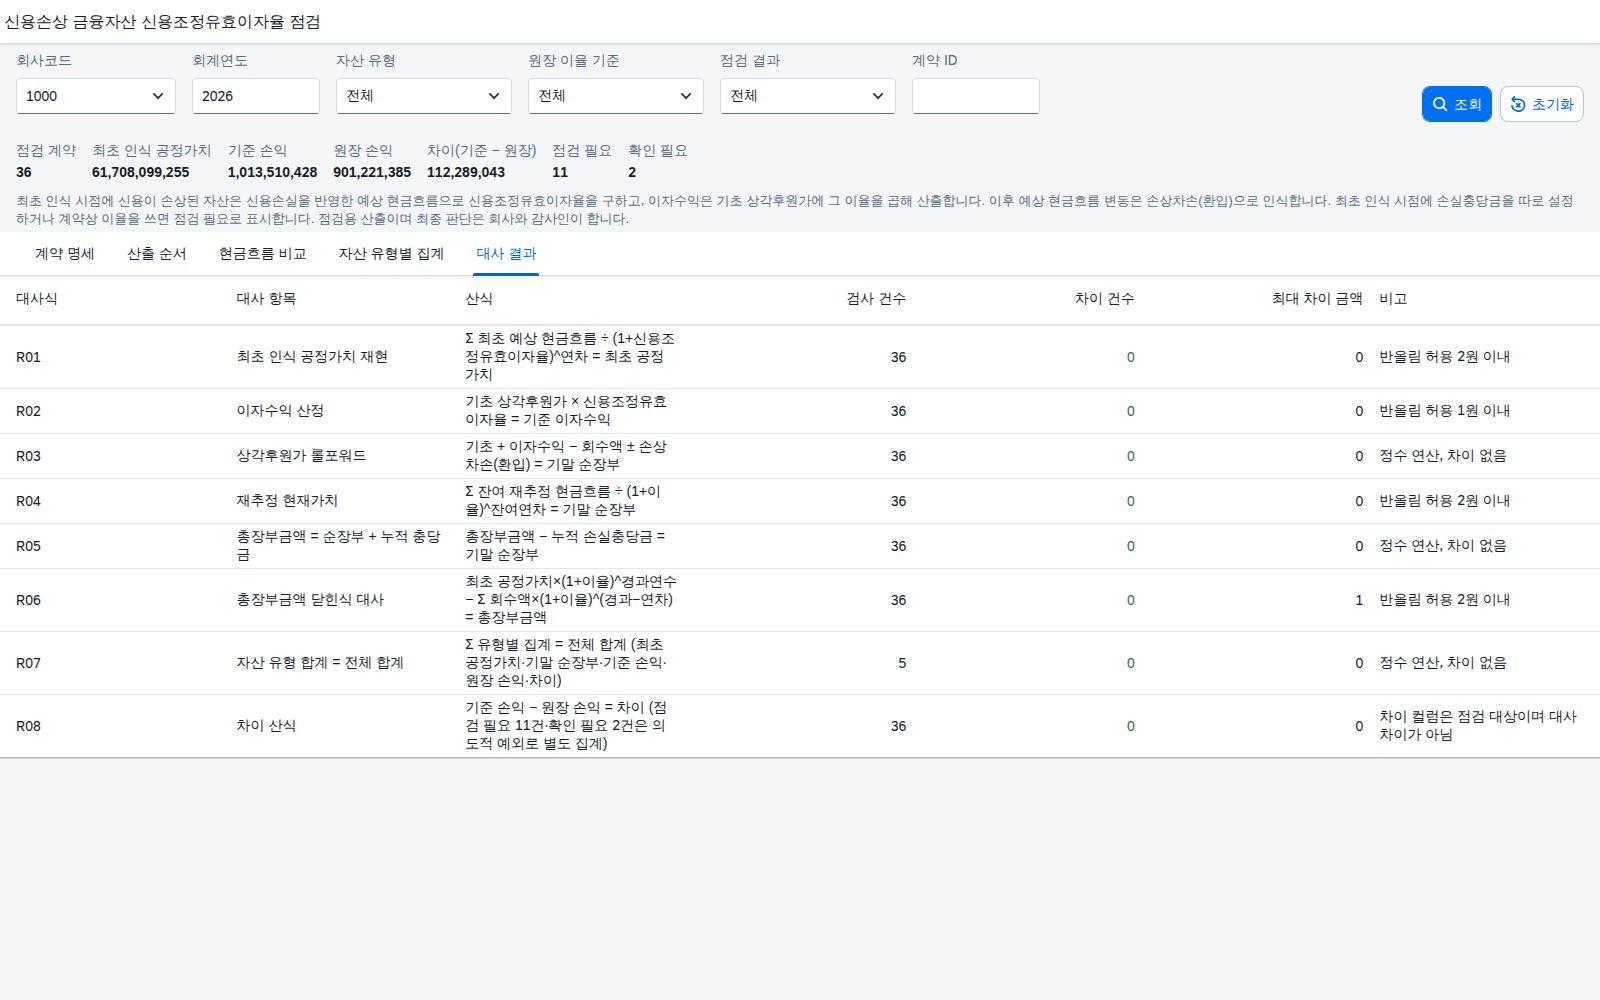The height and width of the screenshot is (1000, 1600).
Task: Click the empty 계약 ID input field
Action: (x=976, y=96)
